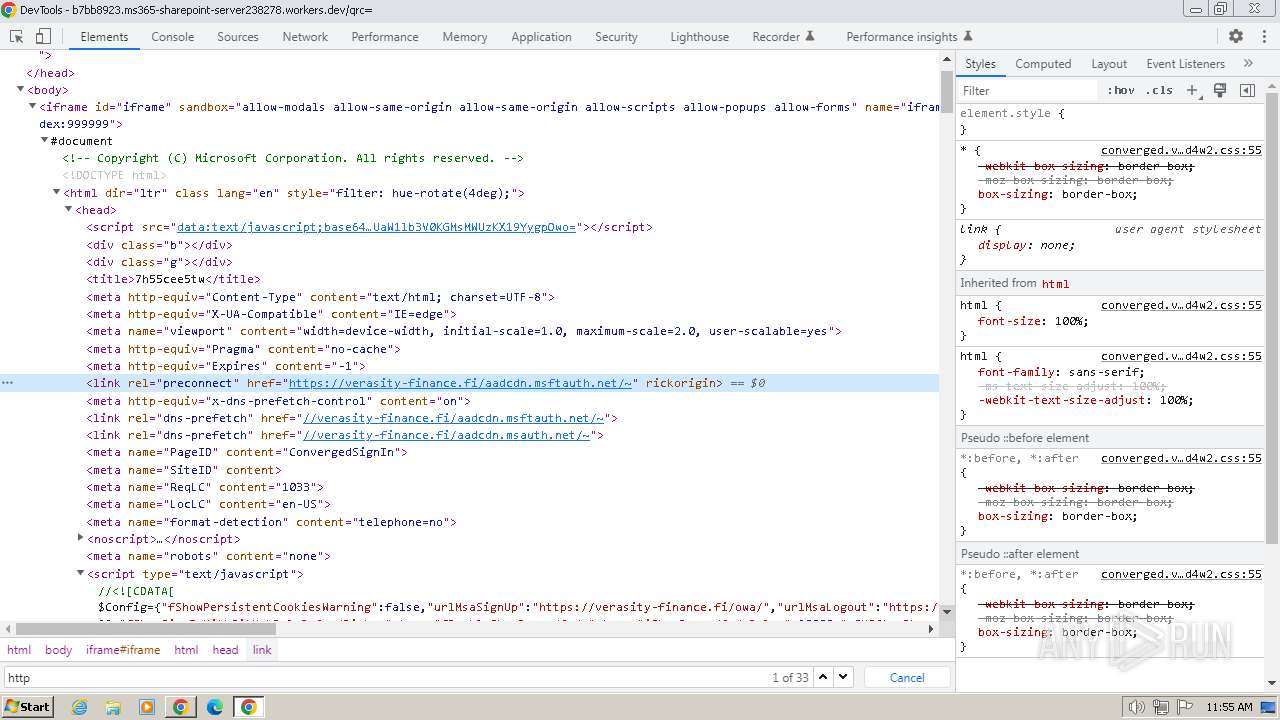Click the new style rule plus icon

(x=1192, y=90)
